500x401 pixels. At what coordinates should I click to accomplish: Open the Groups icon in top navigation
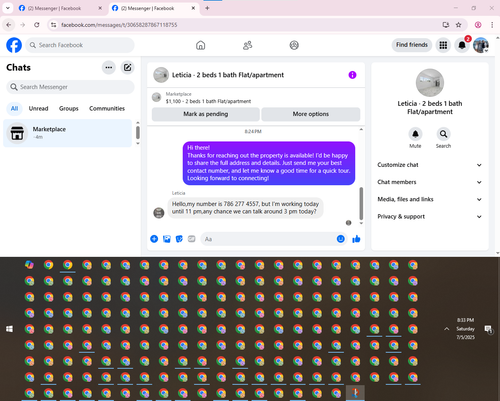coord(294,45)
